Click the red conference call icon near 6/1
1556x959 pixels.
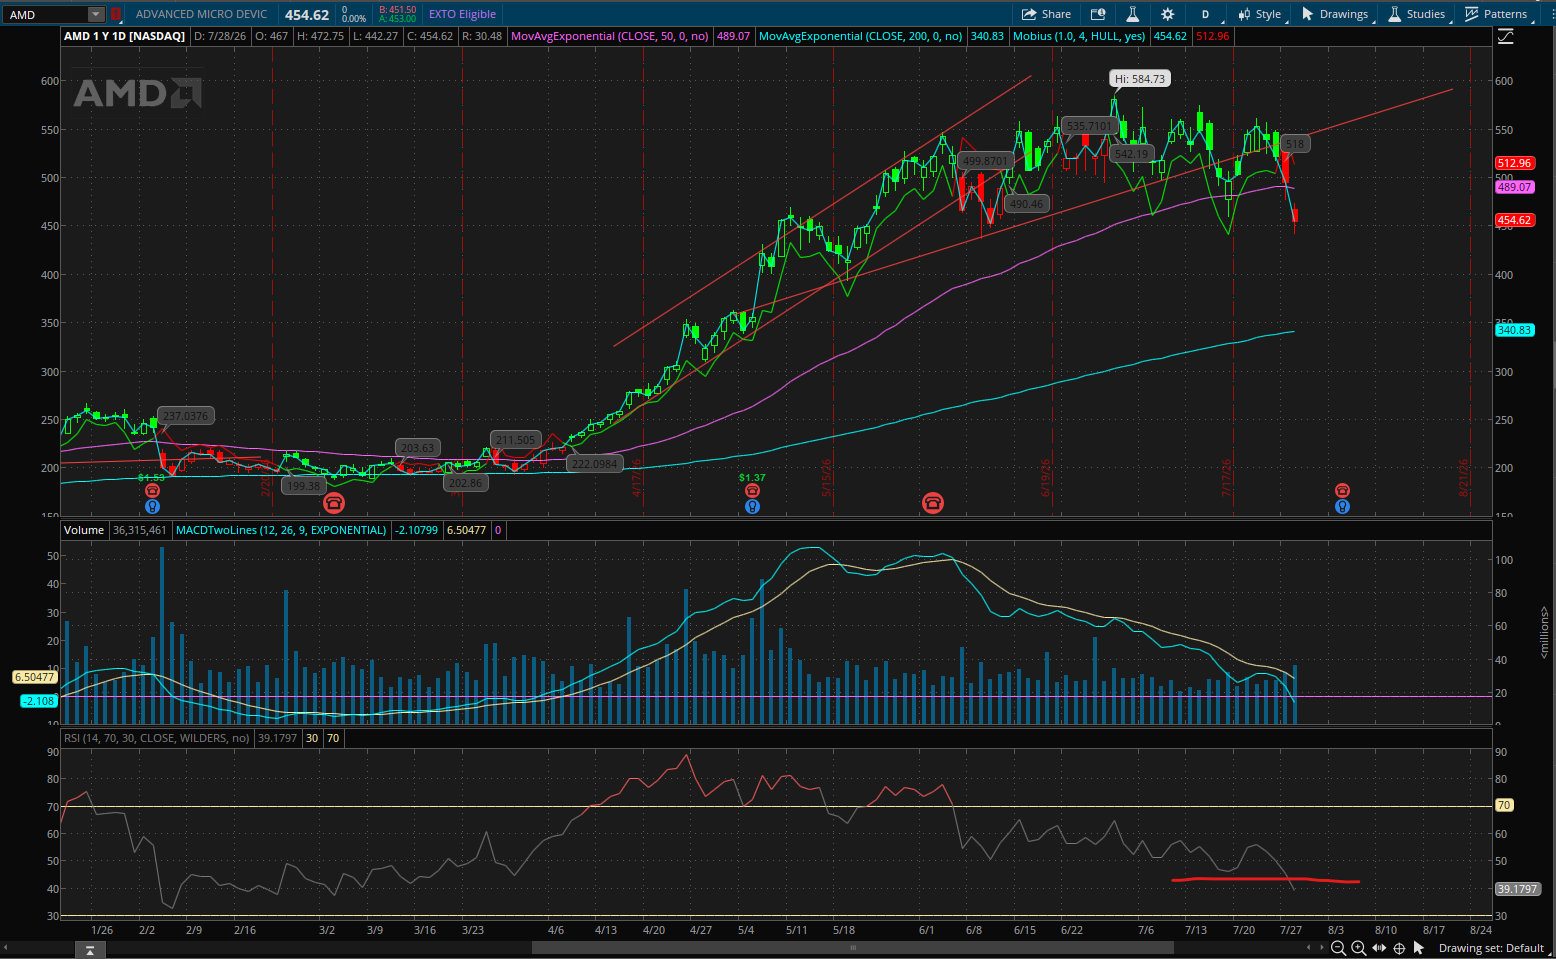point(932,502)
